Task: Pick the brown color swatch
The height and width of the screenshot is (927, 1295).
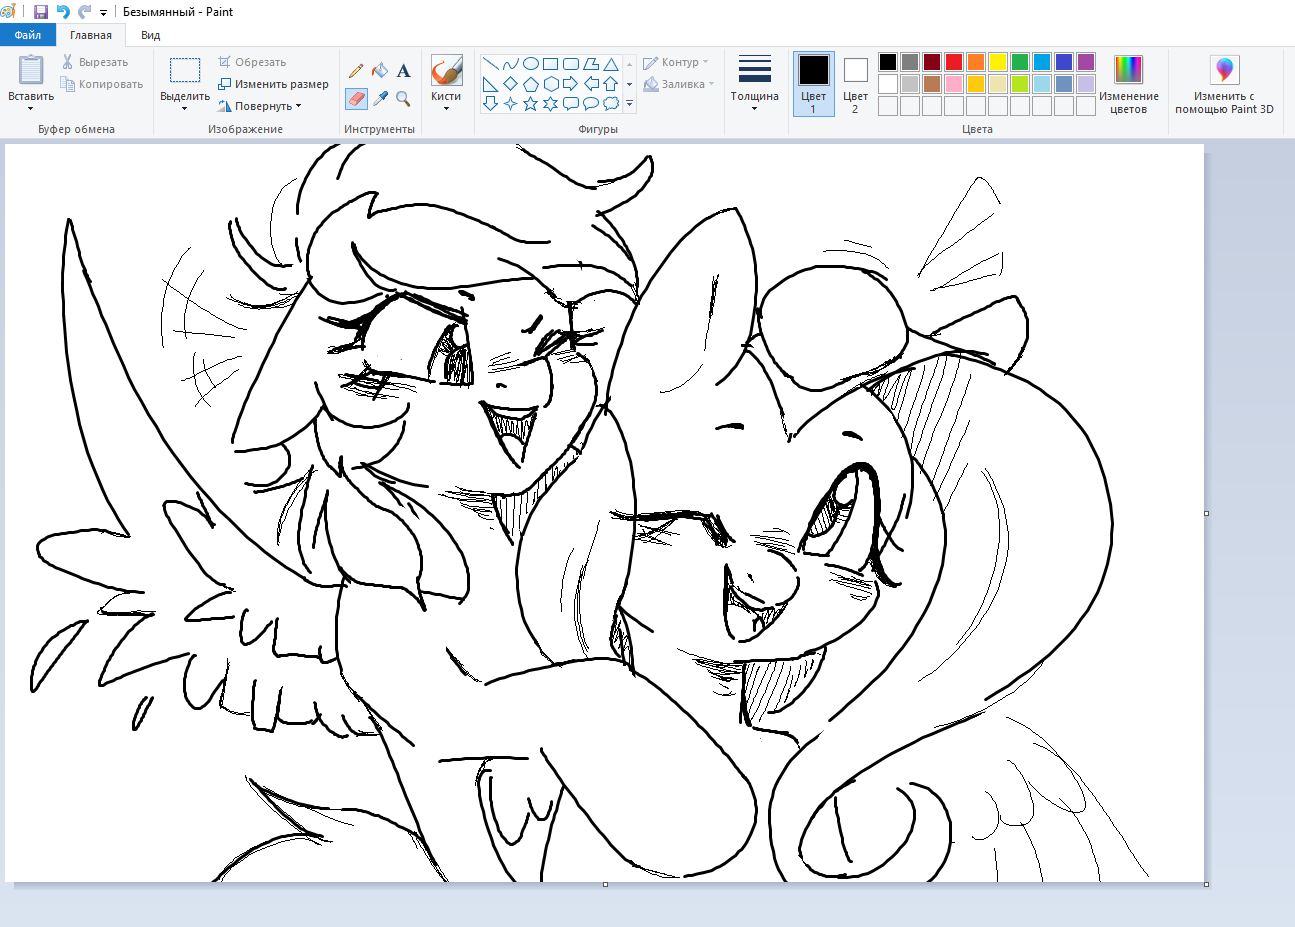Action: pos(932,84)
